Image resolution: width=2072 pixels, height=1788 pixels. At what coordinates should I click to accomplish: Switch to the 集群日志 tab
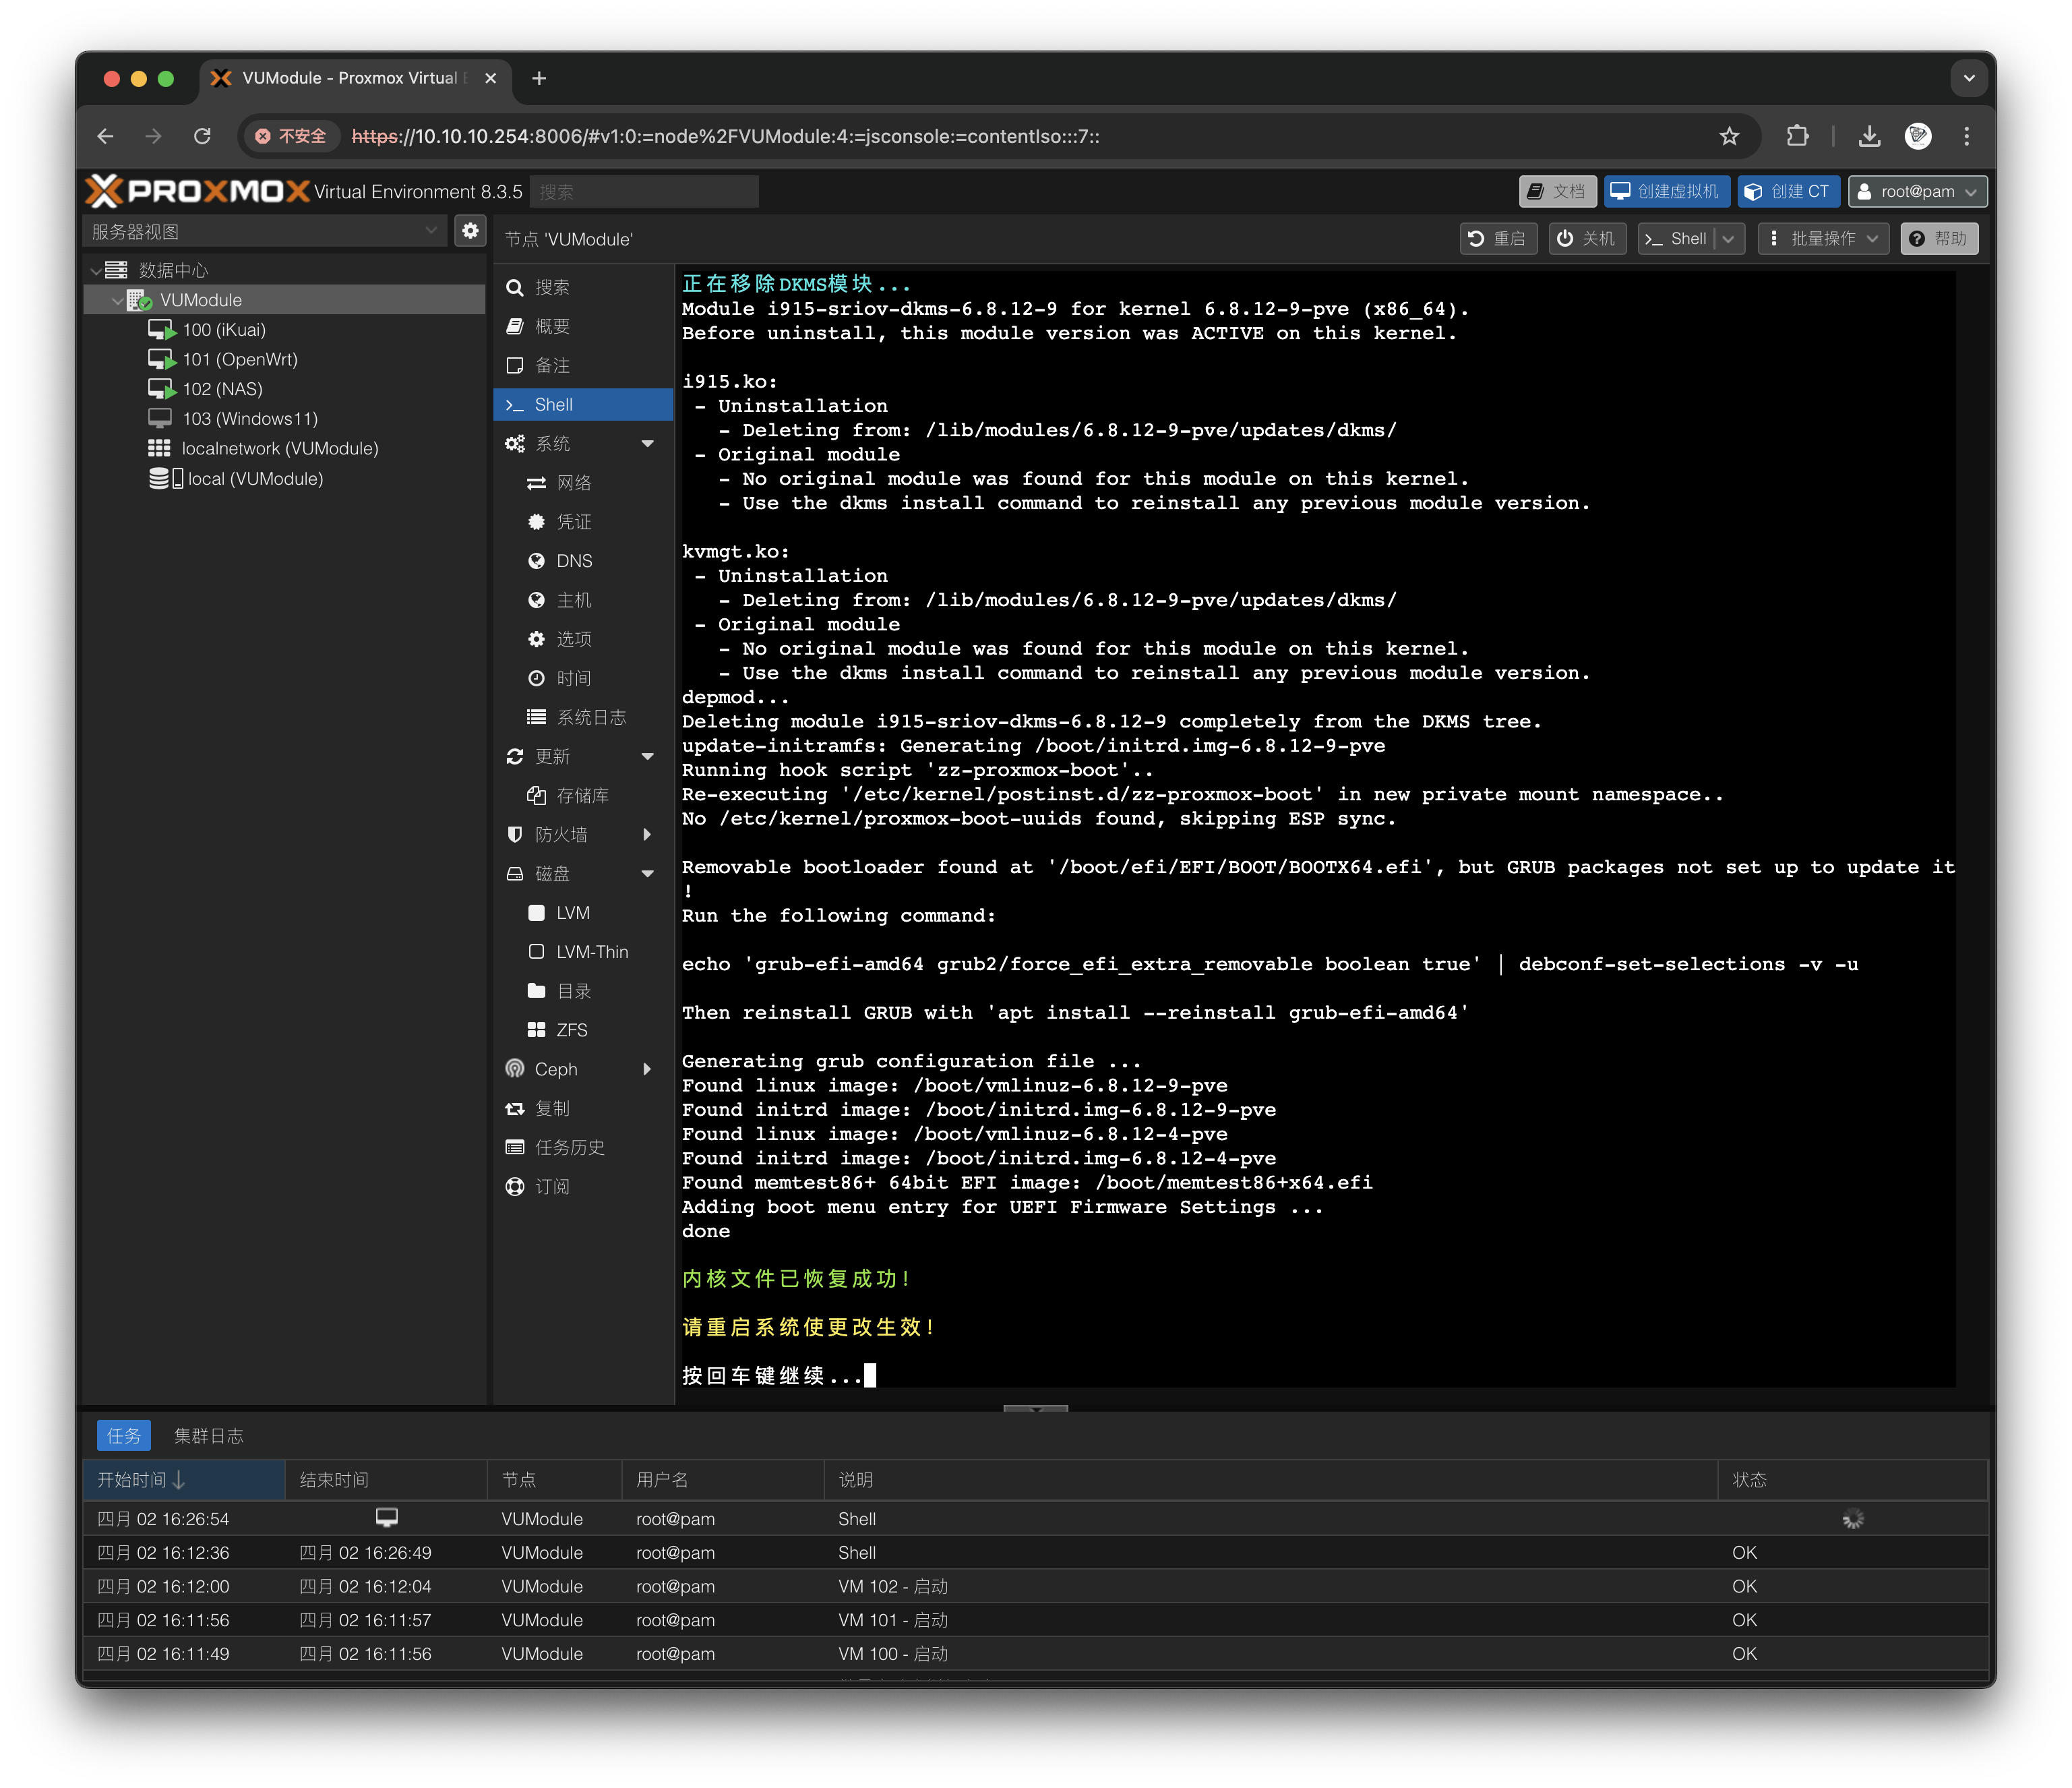(x=208, y=1436)
